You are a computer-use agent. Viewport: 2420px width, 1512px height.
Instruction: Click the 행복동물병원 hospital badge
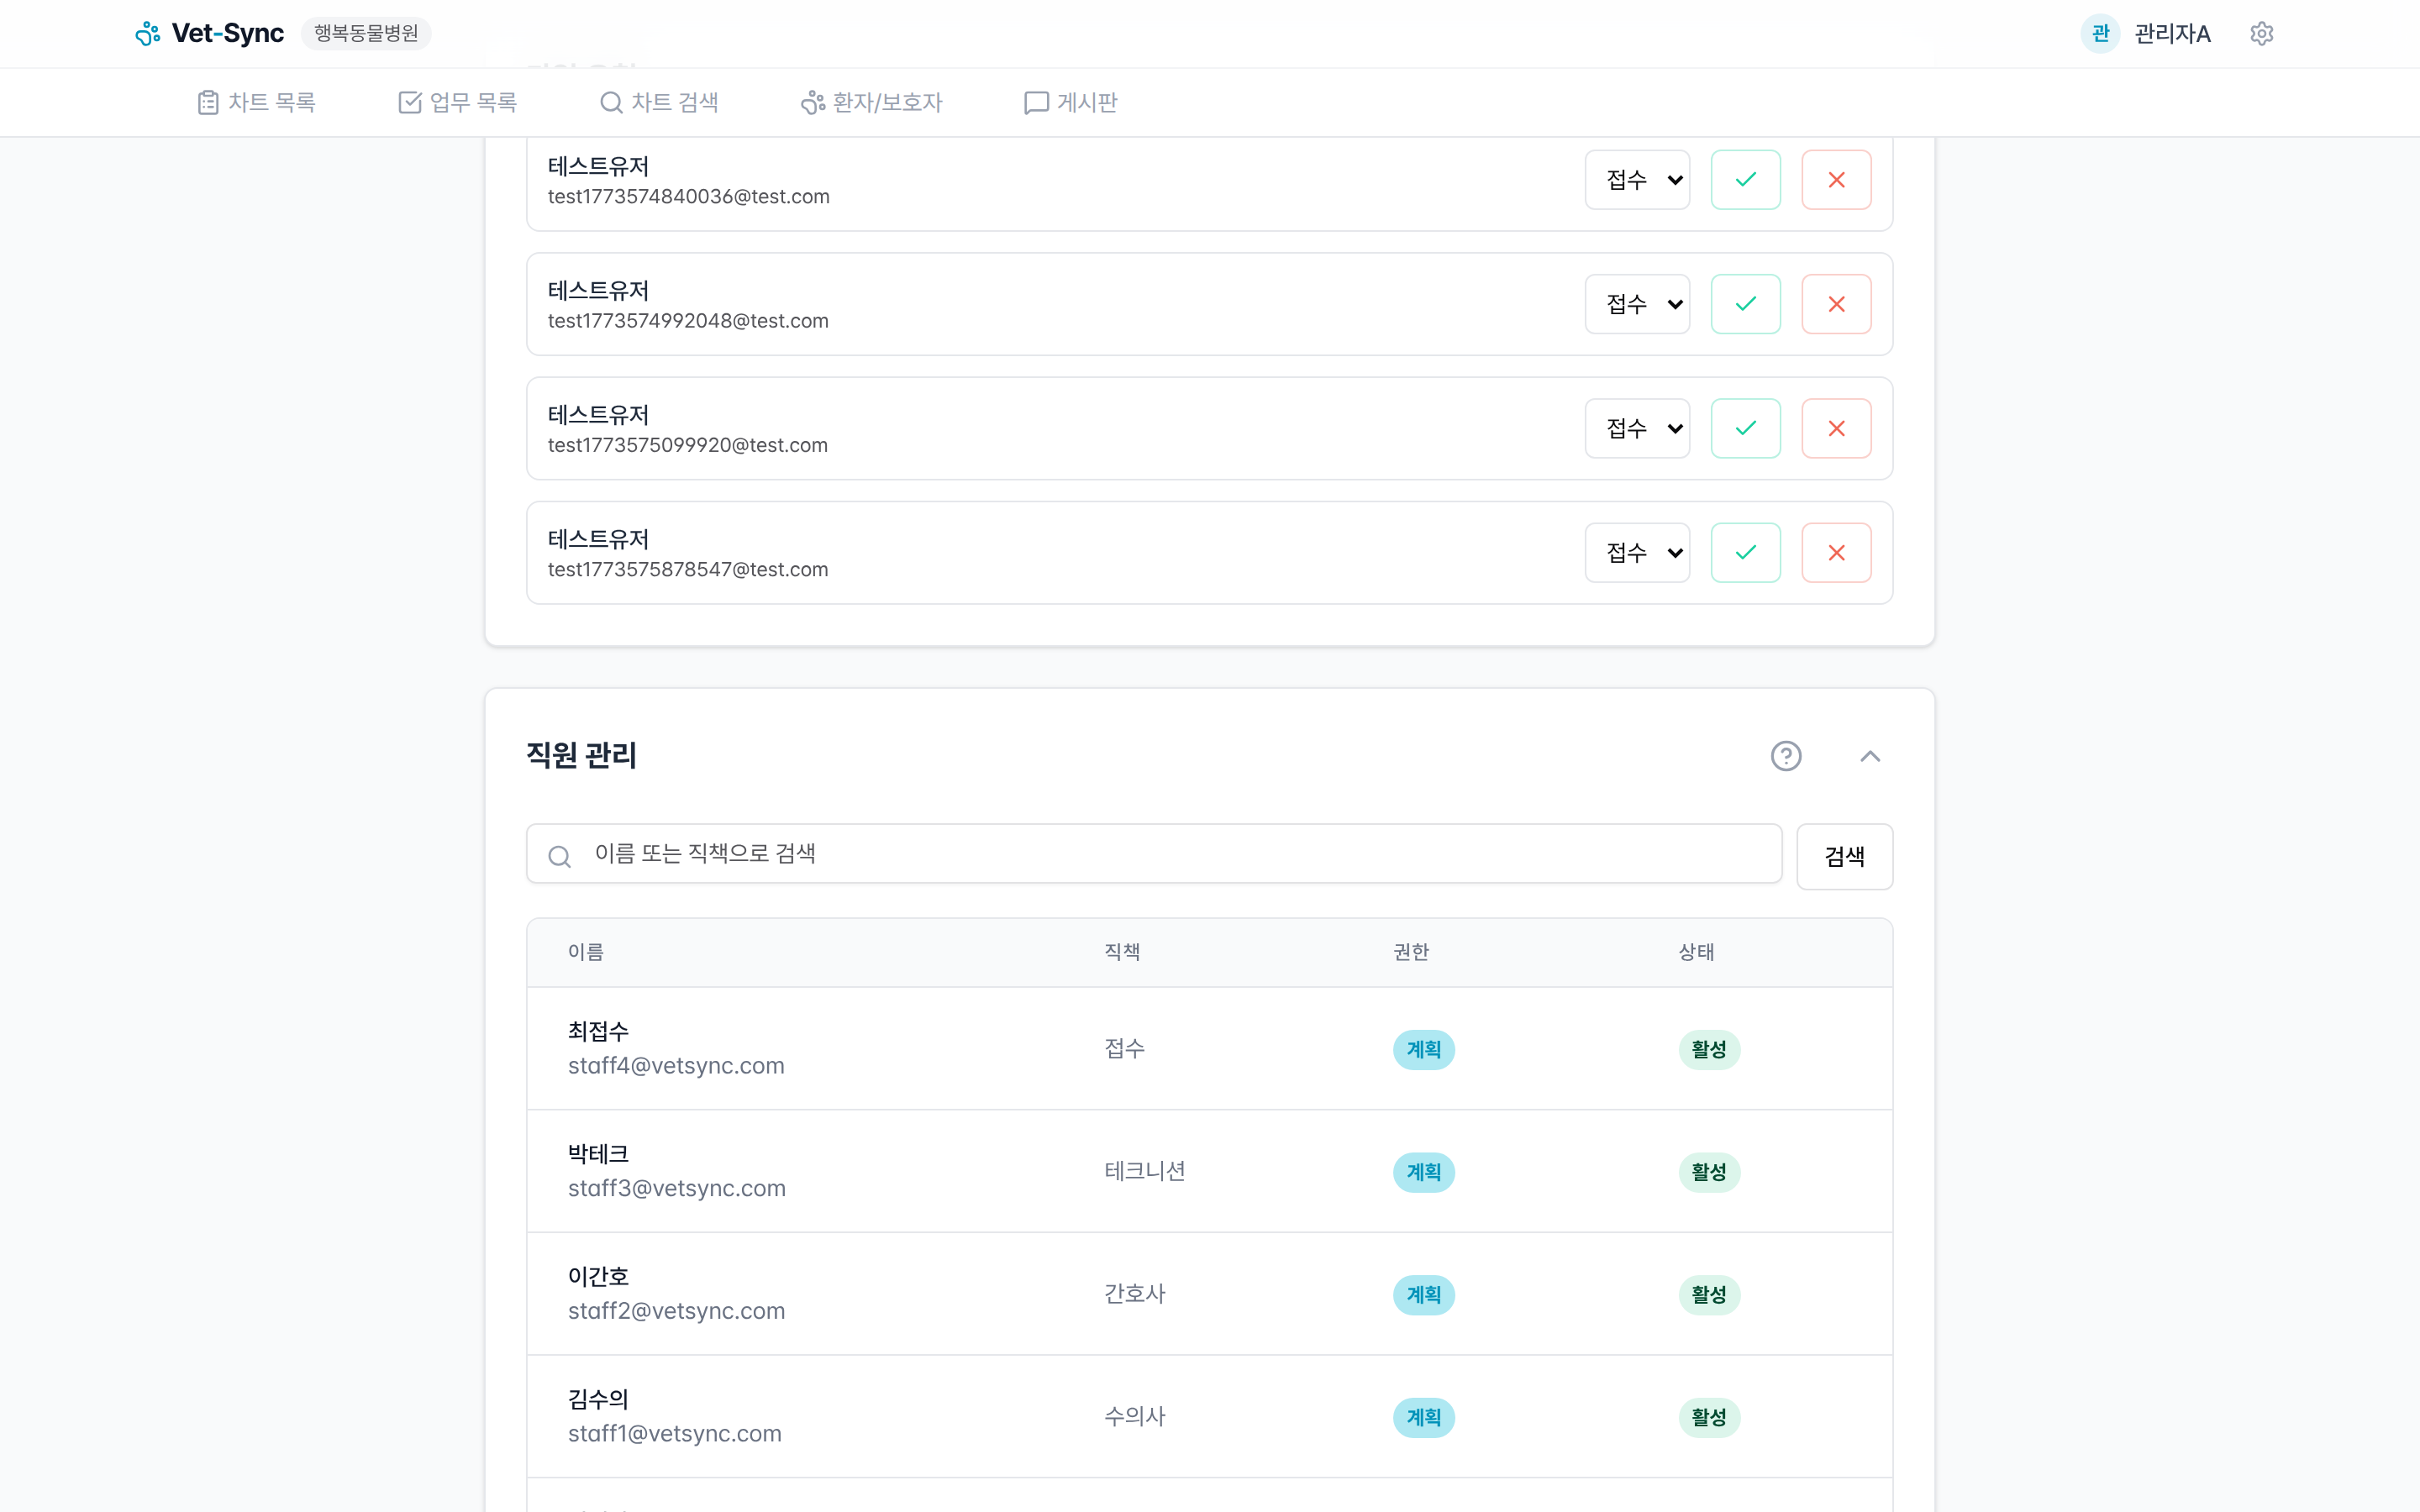tap(365, 33)
